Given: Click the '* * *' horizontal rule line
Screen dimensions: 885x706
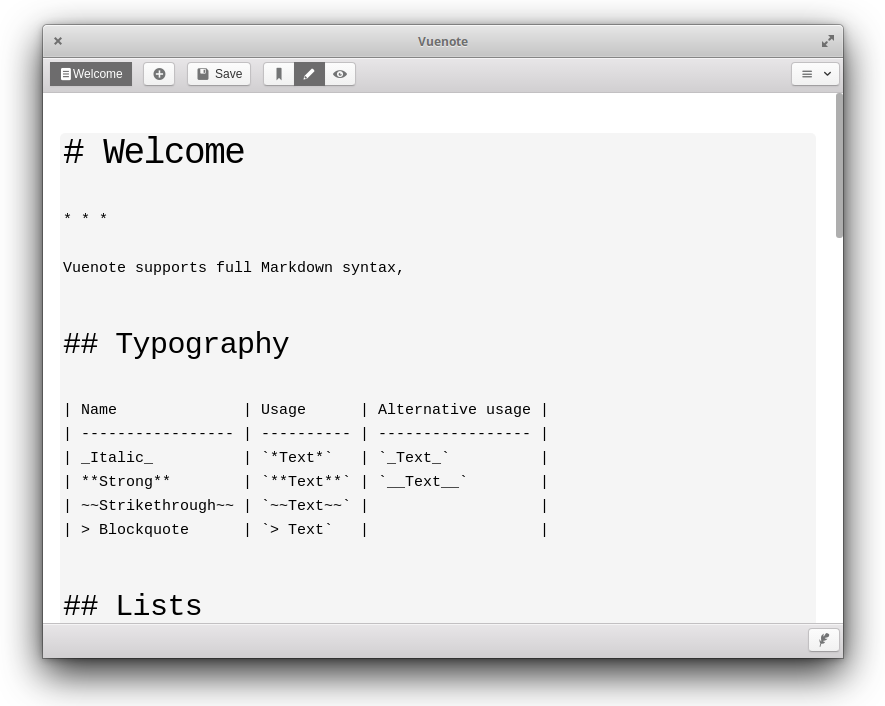Looking at the screenshot, I should tap(85, 217).
